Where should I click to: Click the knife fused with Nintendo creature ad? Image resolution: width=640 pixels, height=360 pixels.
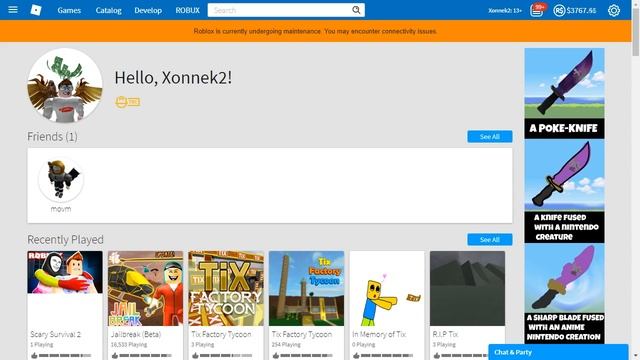click(x=564, y=191)
